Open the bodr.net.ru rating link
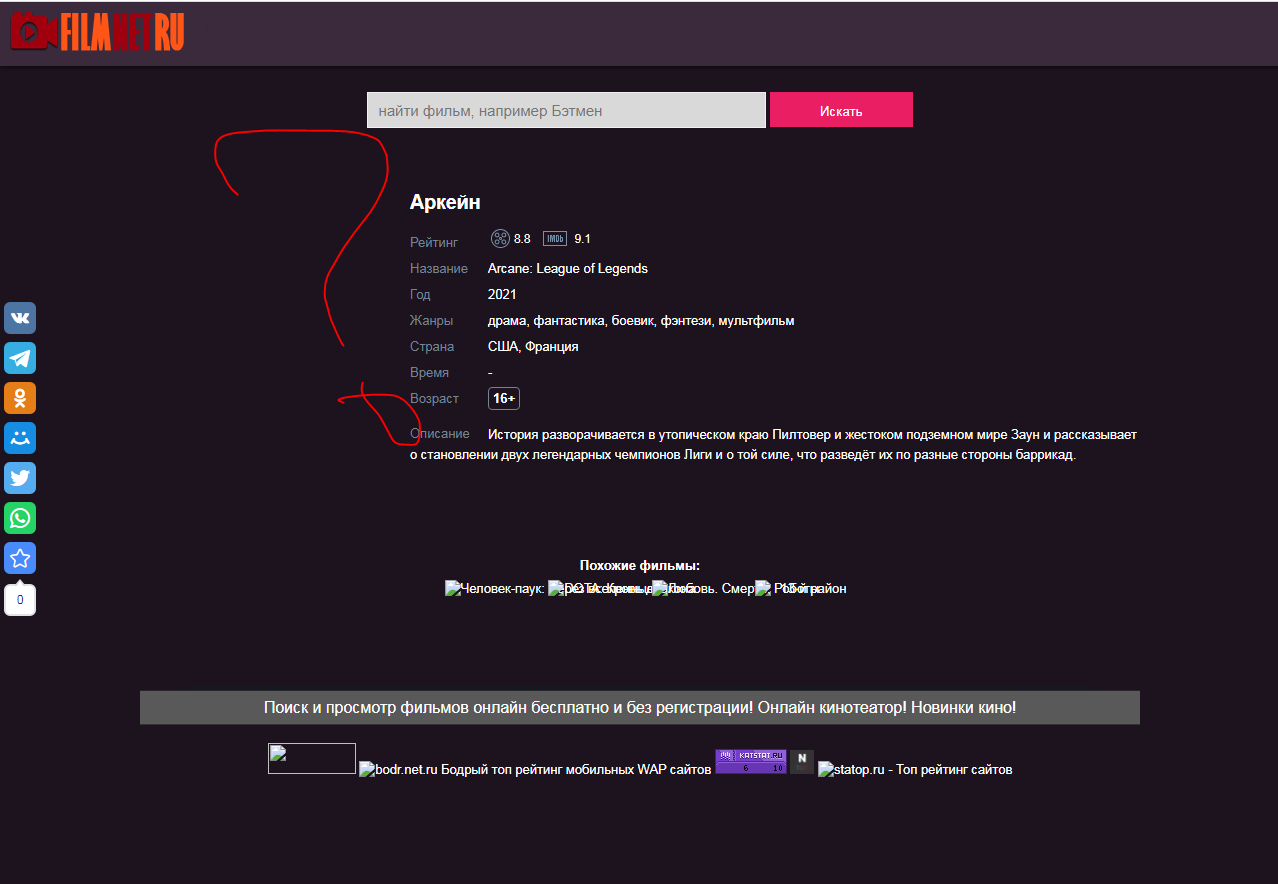Screen dimensions: 1278x884 tap(535, 769)
